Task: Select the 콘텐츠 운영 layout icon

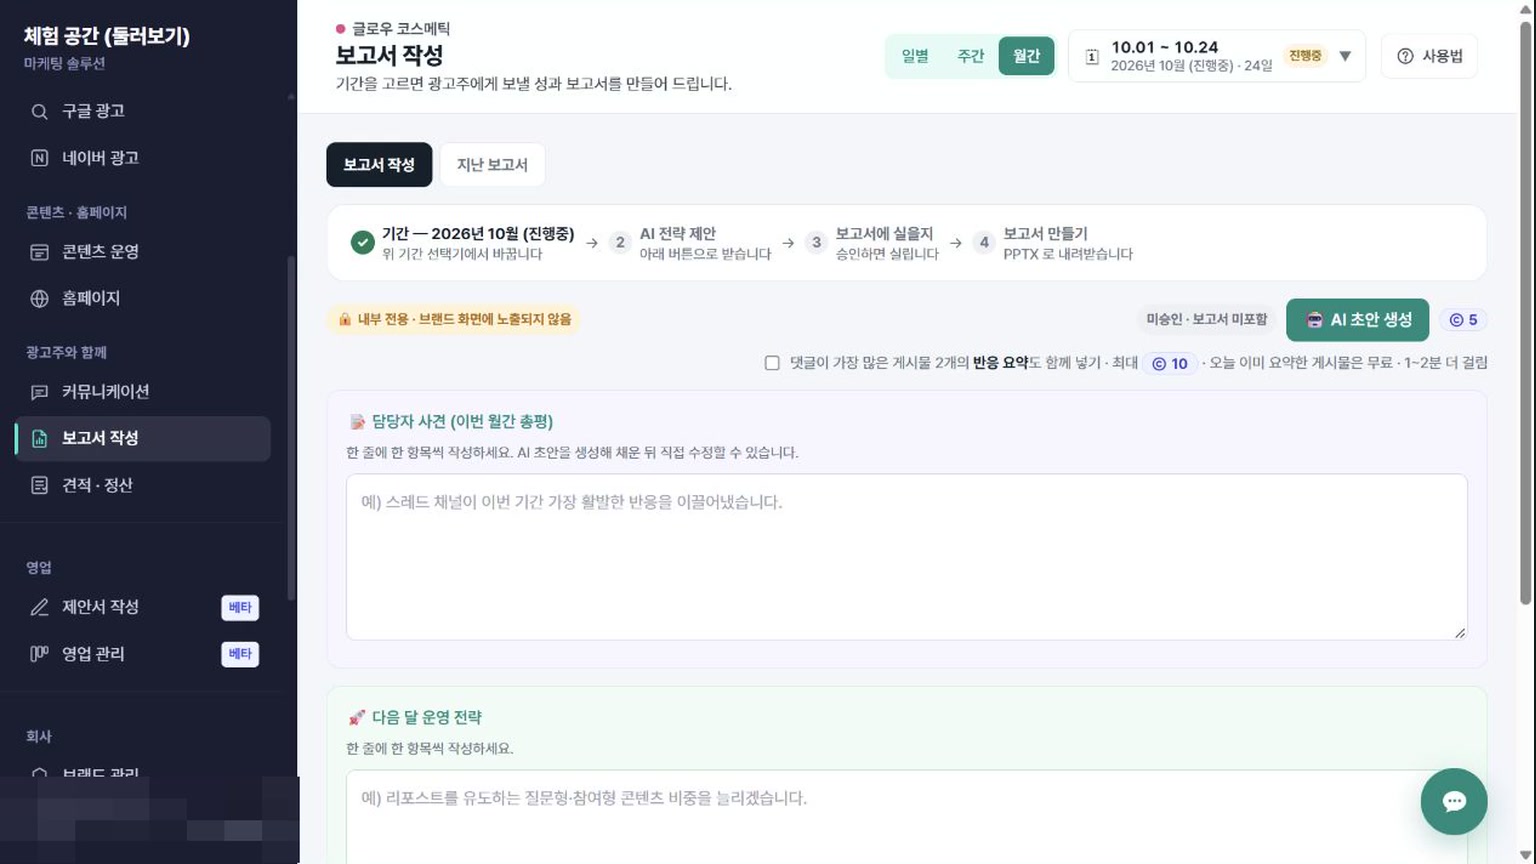Action: pyautogui.click(x=39, y=252)
